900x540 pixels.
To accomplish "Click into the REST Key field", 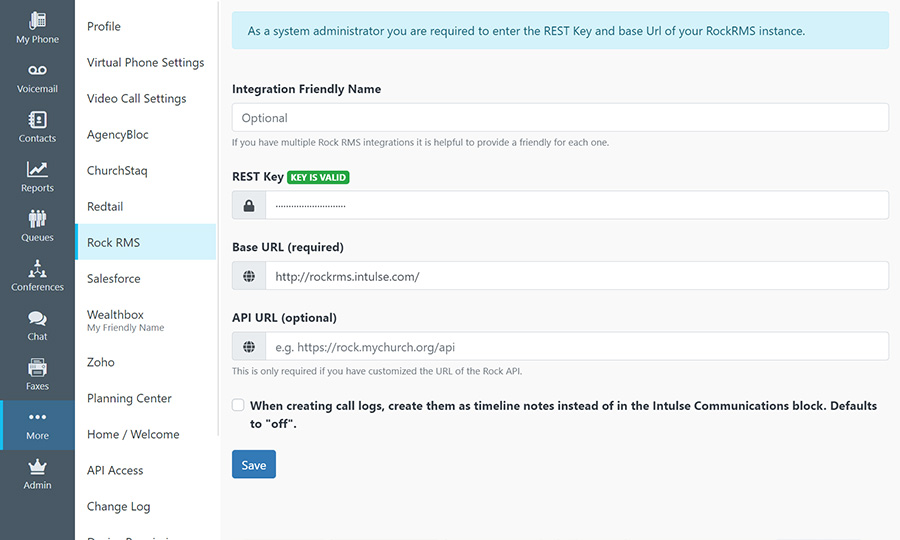I will coord(577,205).
